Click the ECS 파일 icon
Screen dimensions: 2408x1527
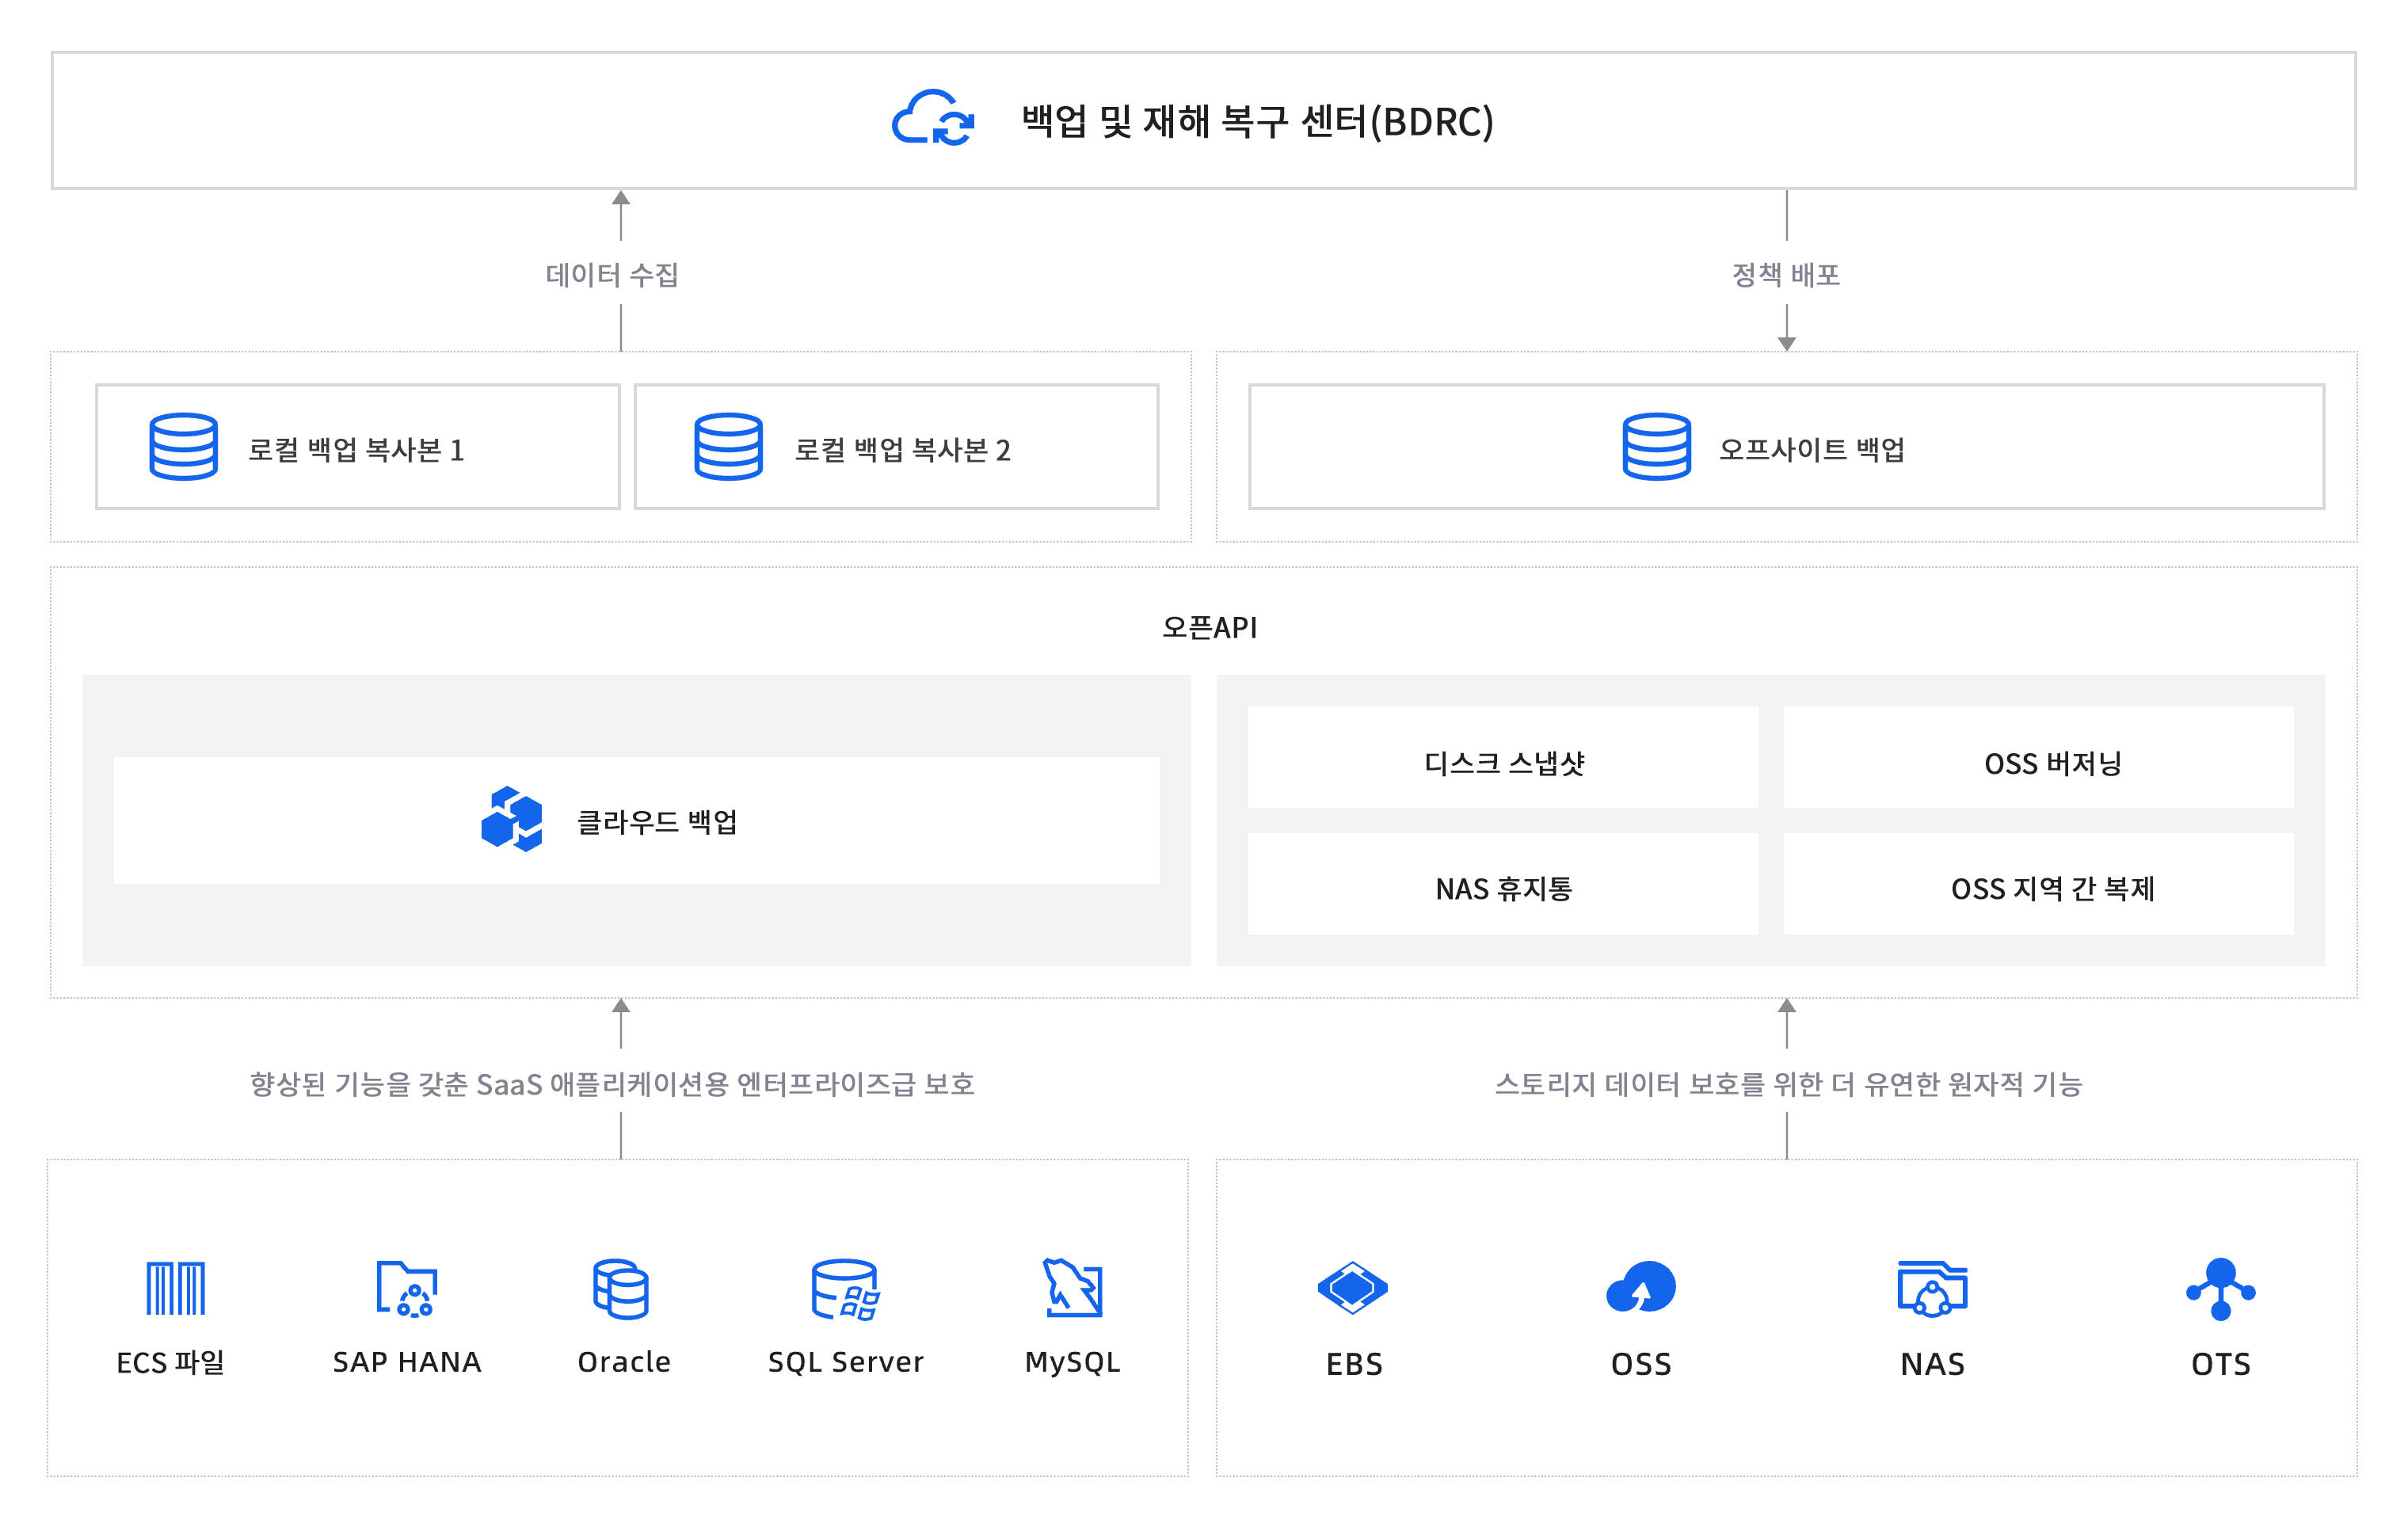[175, 1288]
